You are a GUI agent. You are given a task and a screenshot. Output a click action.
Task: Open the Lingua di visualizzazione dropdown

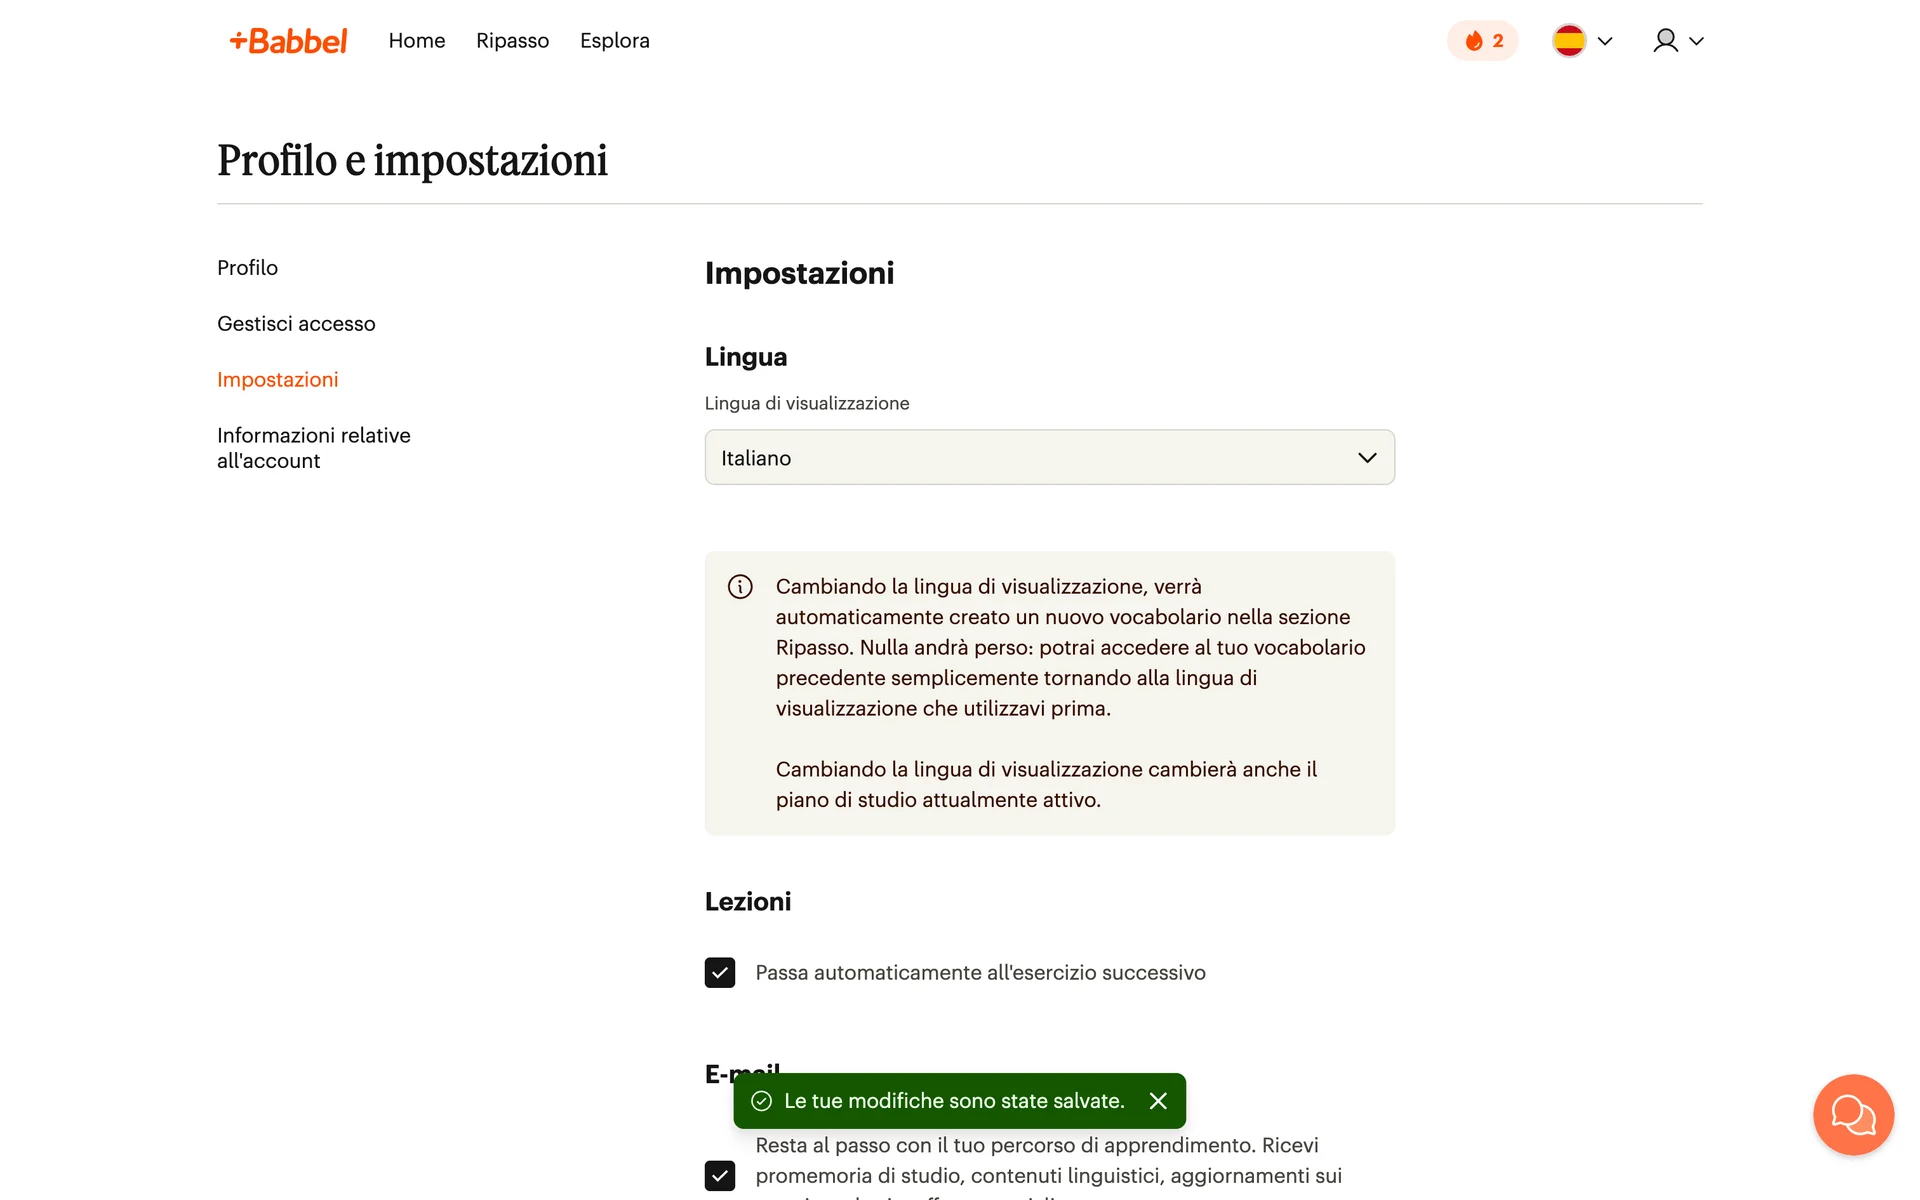(1049, 458)
